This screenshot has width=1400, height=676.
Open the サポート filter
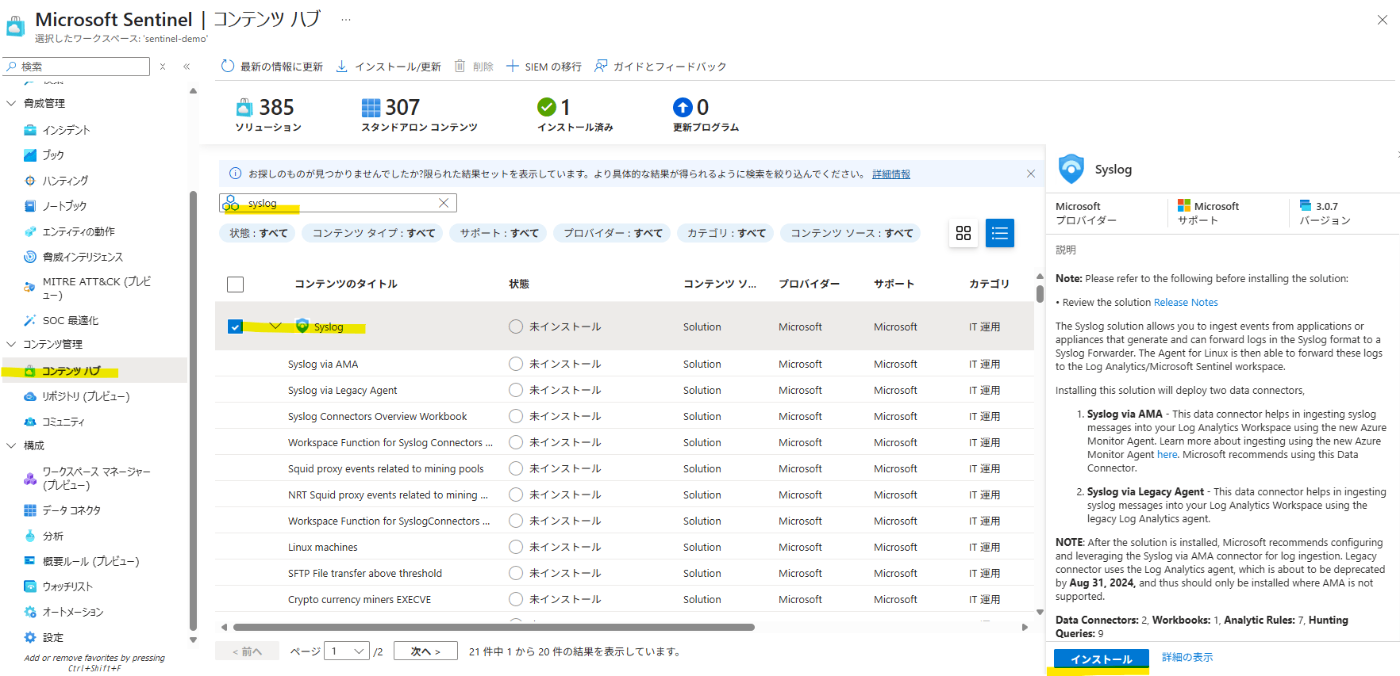(498, 233)
